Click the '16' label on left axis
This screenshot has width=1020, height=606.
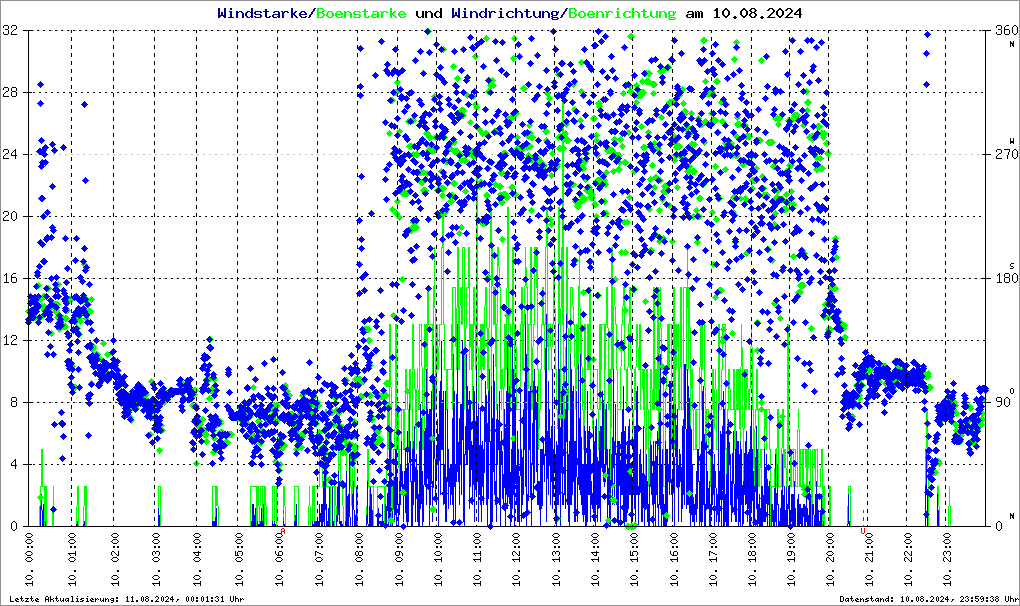(11, 279)
